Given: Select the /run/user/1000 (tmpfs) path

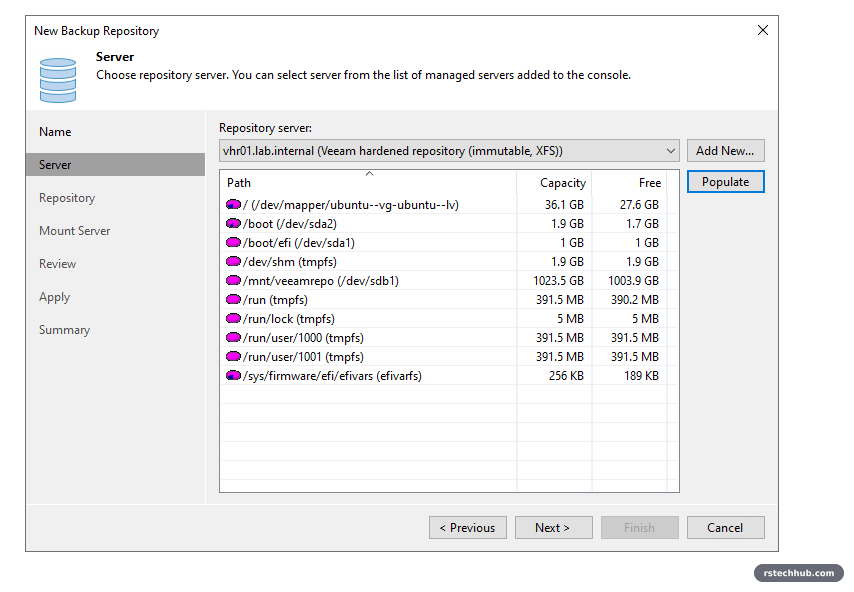Looking at the screenshot, I should point(303,338).
